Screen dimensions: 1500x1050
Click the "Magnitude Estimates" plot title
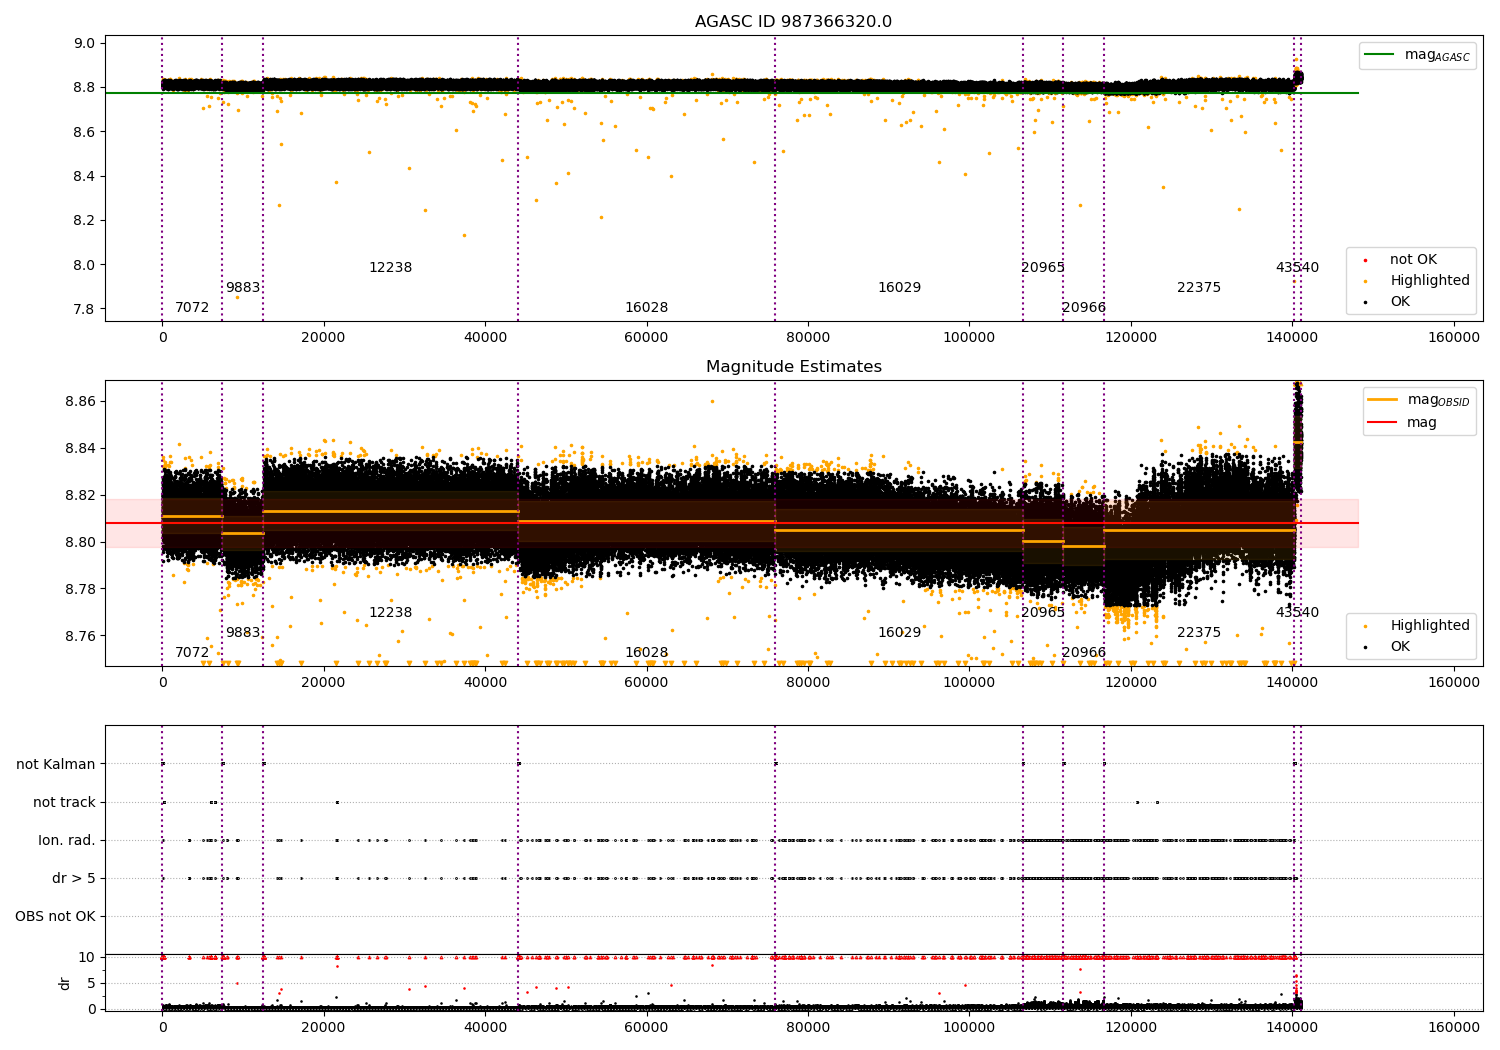click(x=793, y=367)
